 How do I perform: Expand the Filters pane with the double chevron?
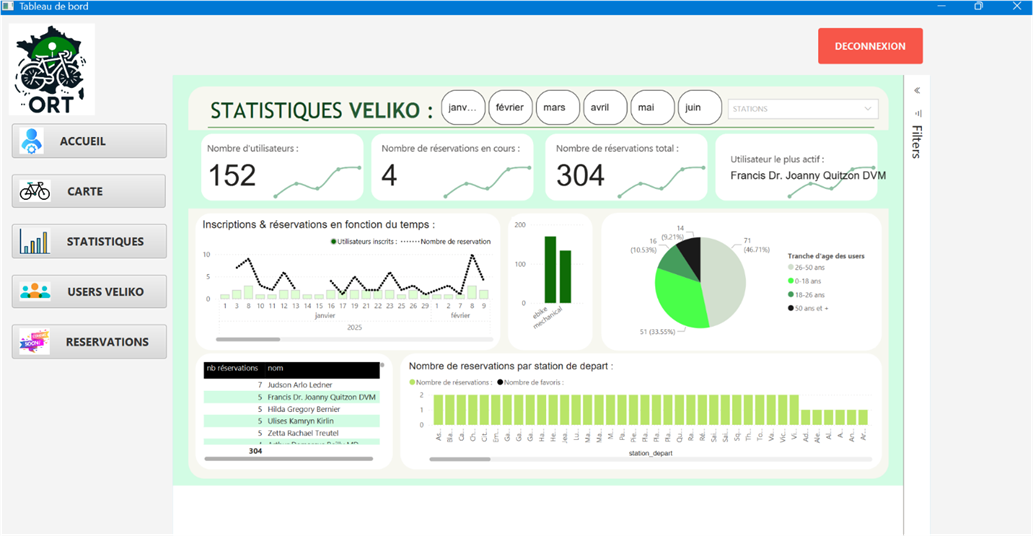pyautogui.click(x=917, y=90)
